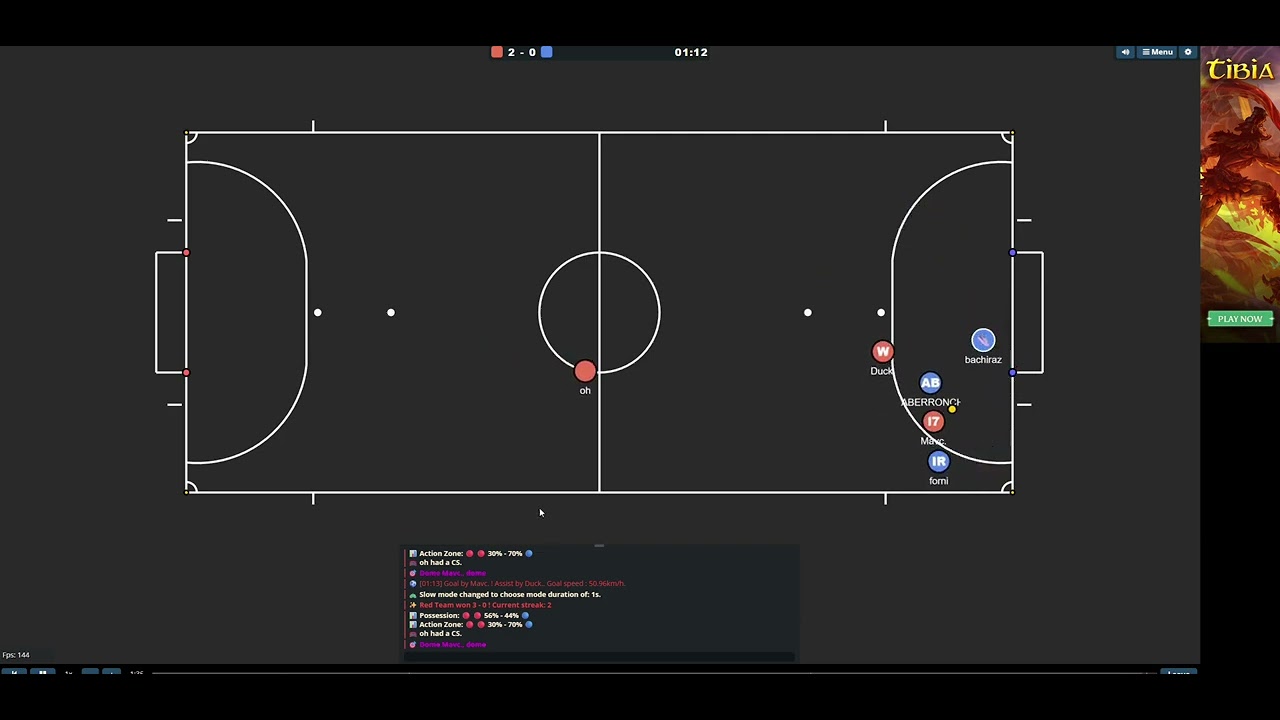1280x720 pixels.
Task: Open settings with the gear icon
Action: [x=1188, y=52]
